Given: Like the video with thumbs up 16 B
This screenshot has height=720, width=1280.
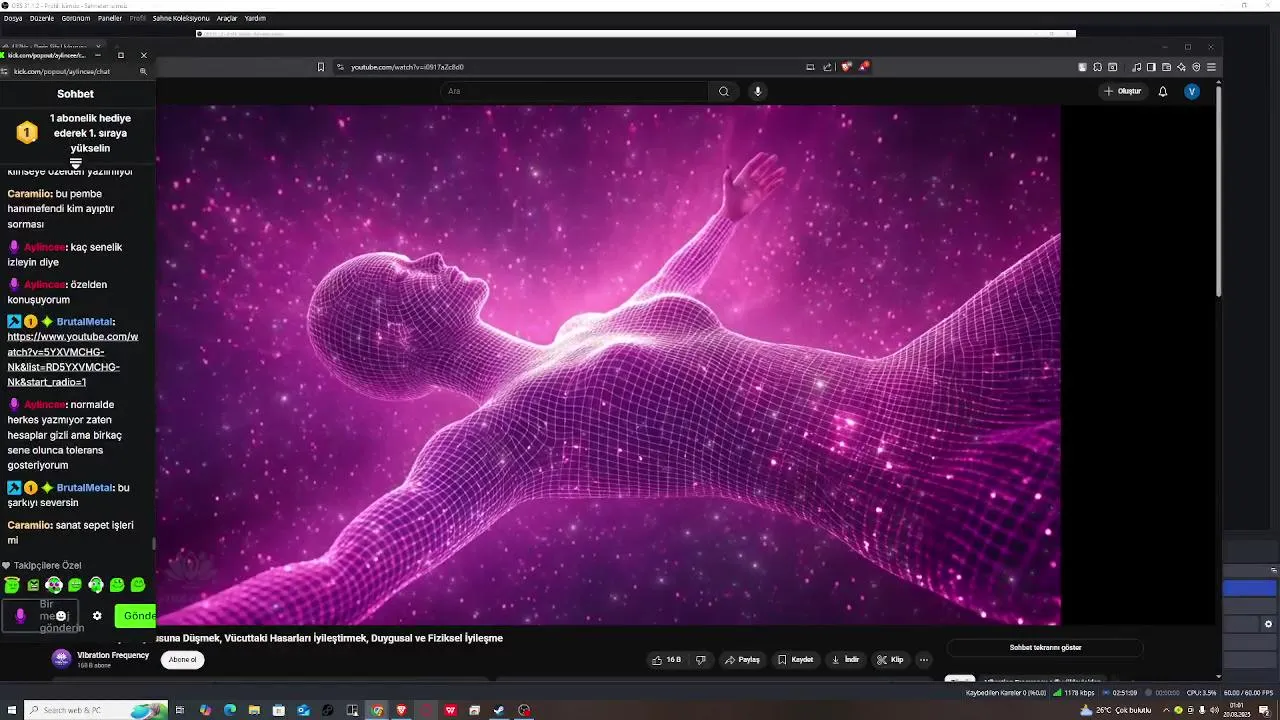Looking at the screenshot, I should click(667, 660).
